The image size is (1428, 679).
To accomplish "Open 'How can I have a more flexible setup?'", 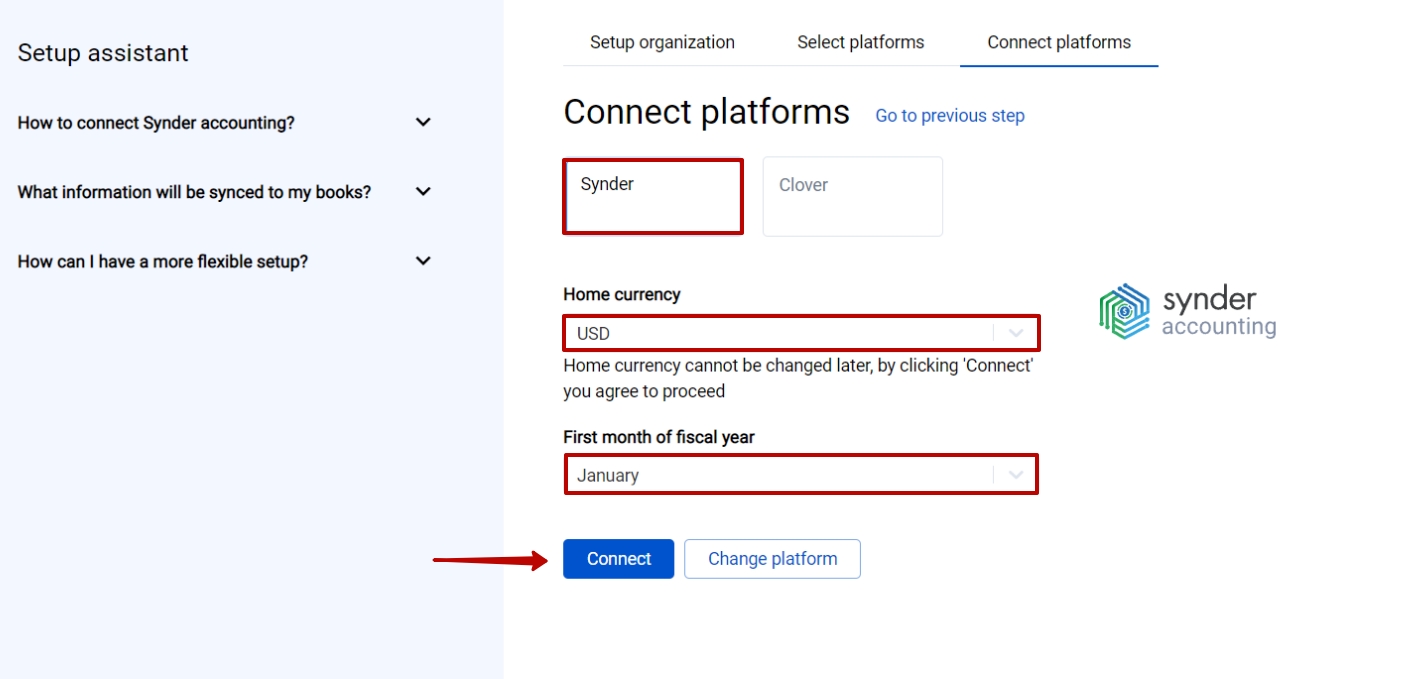I will coord(163,262).
